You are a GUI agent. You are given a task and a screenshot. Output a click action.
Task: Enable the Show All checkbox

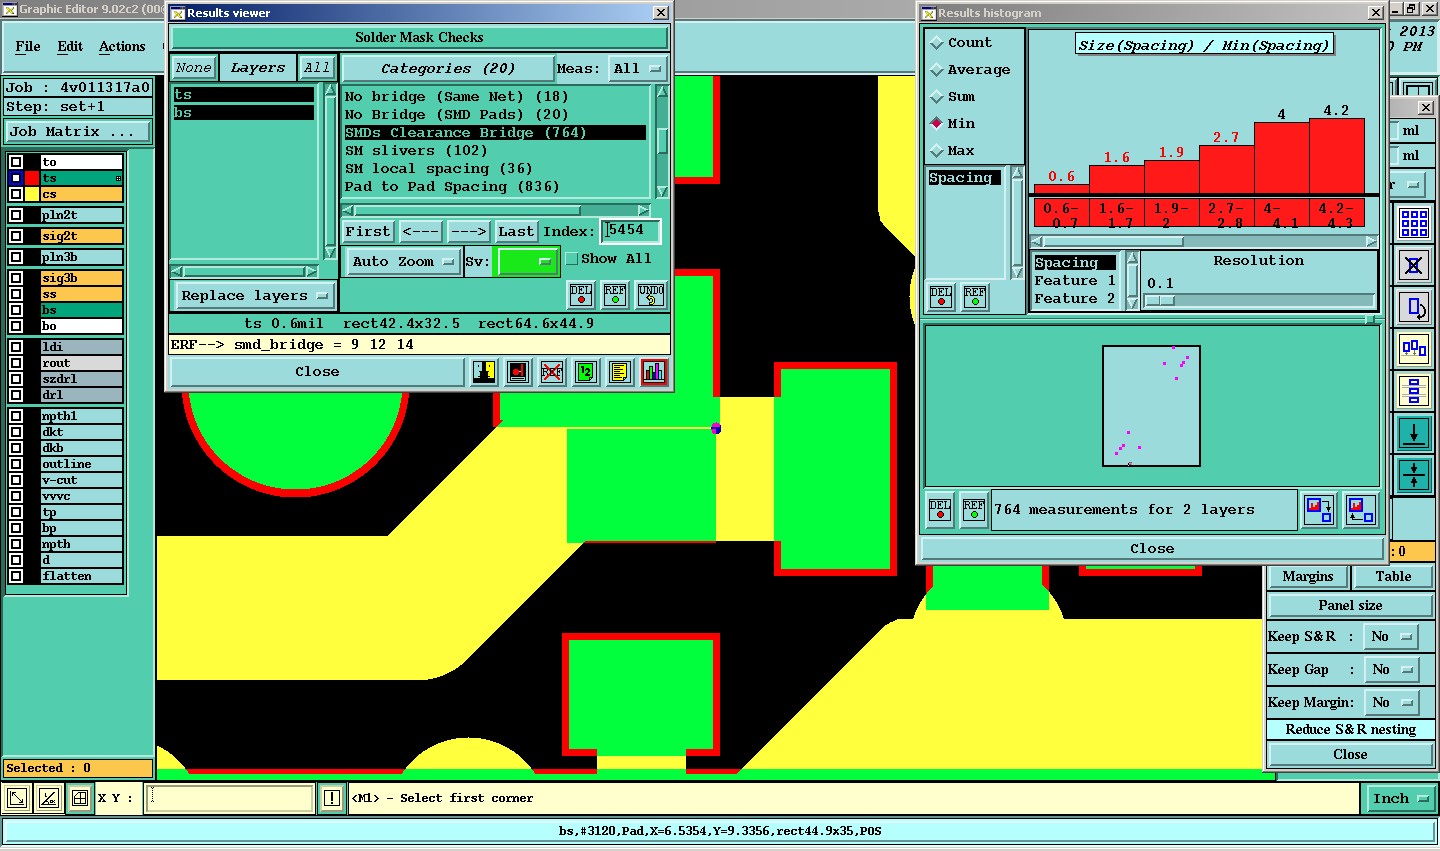coord(572,259)
